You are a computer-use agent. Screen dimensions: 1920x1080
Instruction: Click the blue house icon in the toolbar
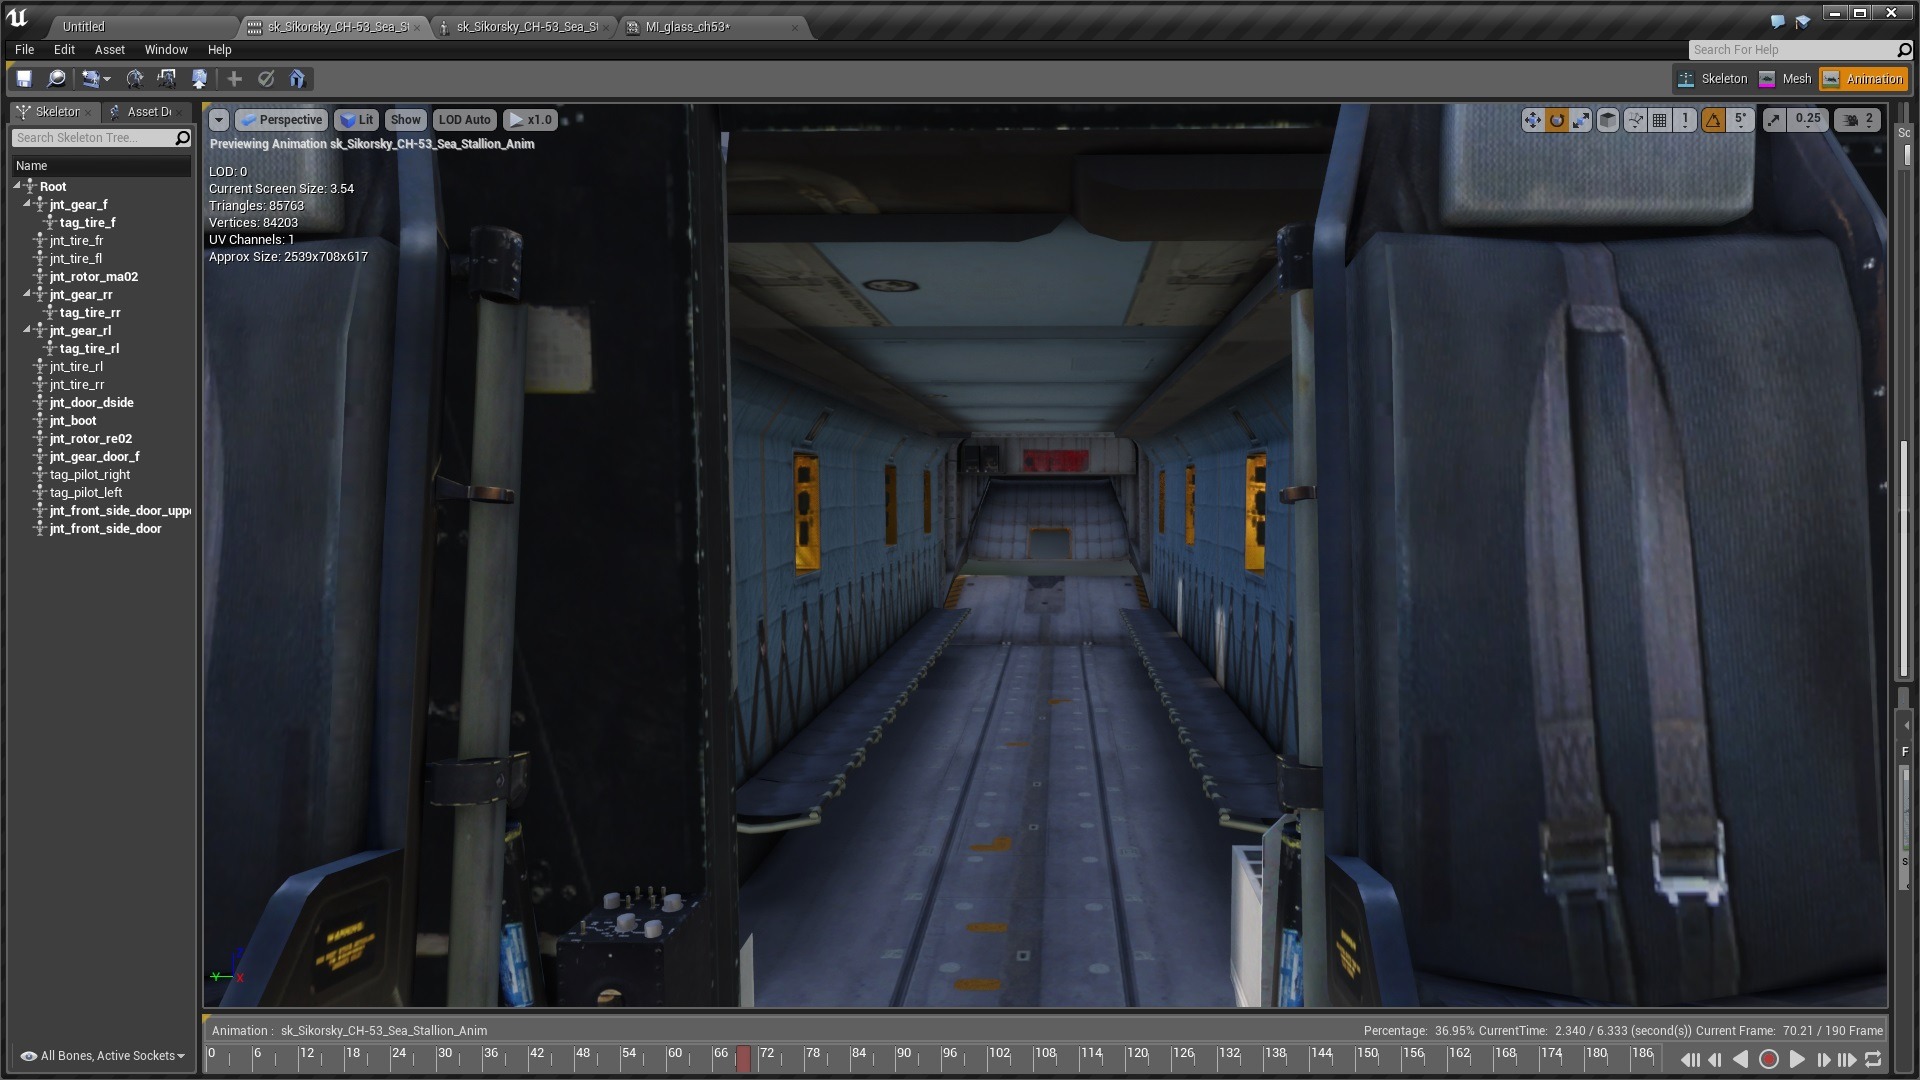pyautogui.click(x=297, y=79)
